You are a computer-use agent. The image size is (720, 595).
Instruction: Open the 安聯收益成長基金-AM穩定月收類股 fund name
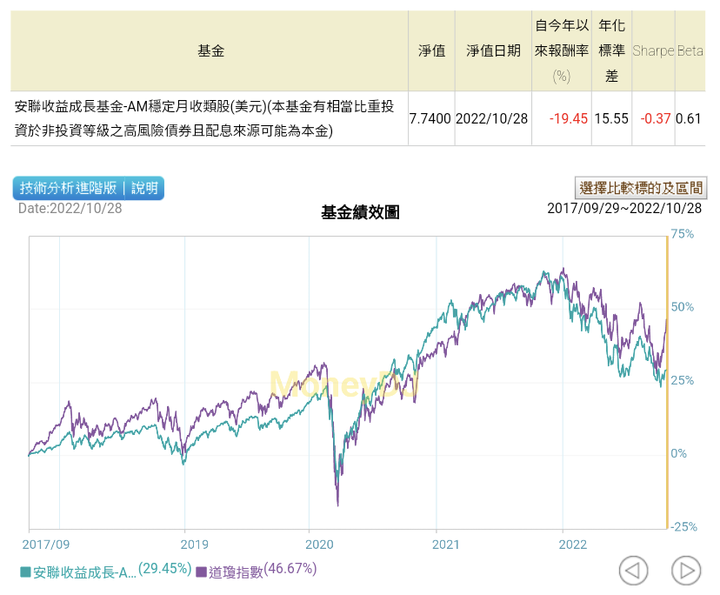(x=204, y=118)
